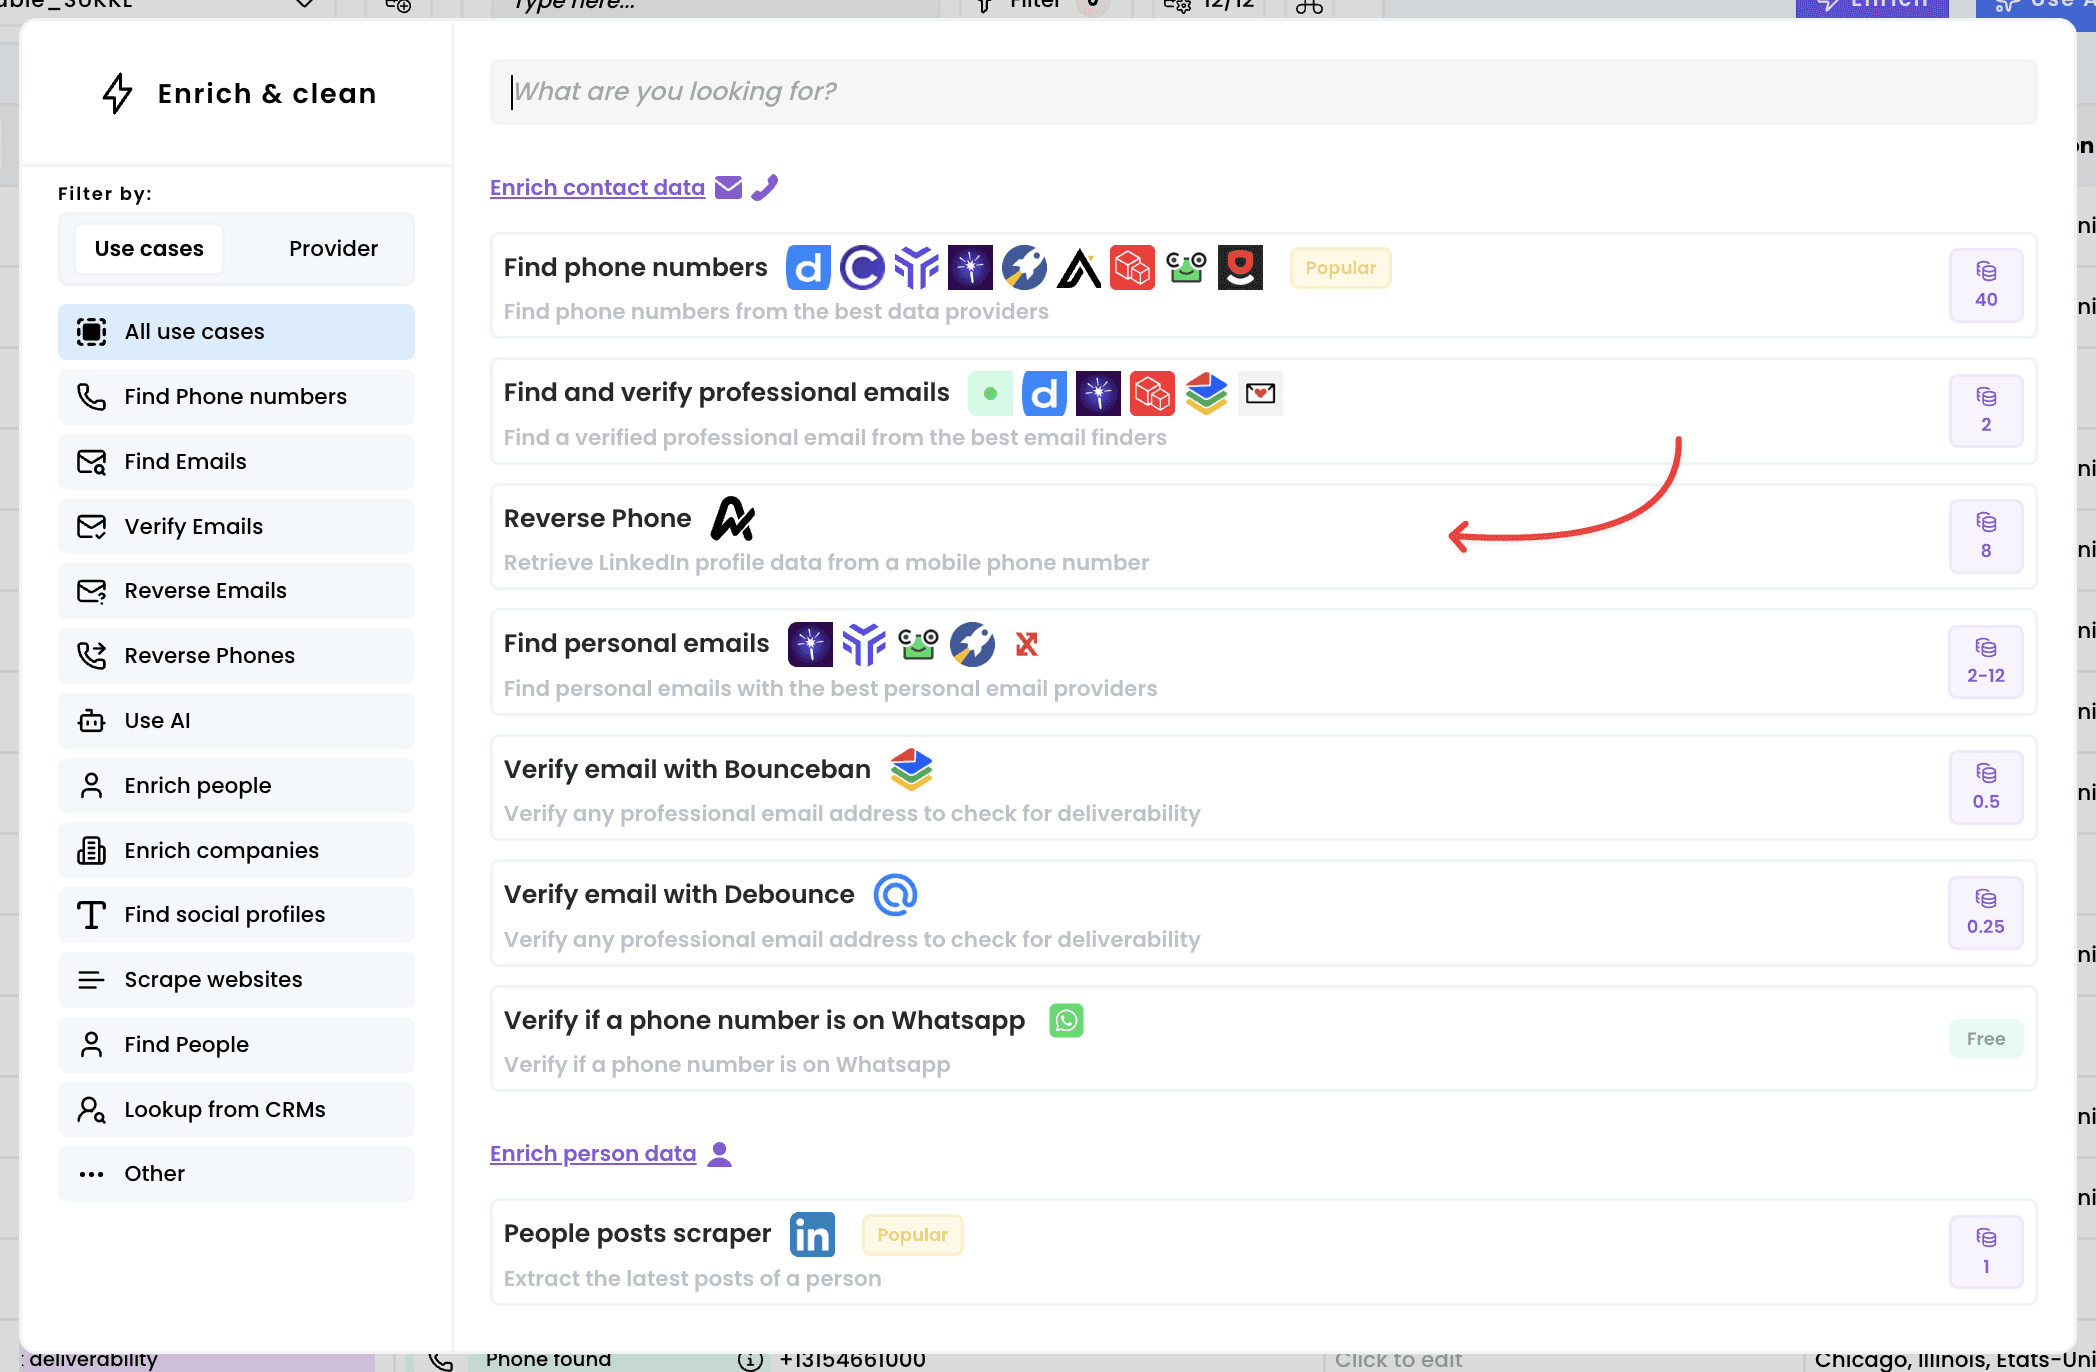2096x1372 pixels.
Task: Click the WhatsApp icon in the verify row
Action: (1066, 1020)
